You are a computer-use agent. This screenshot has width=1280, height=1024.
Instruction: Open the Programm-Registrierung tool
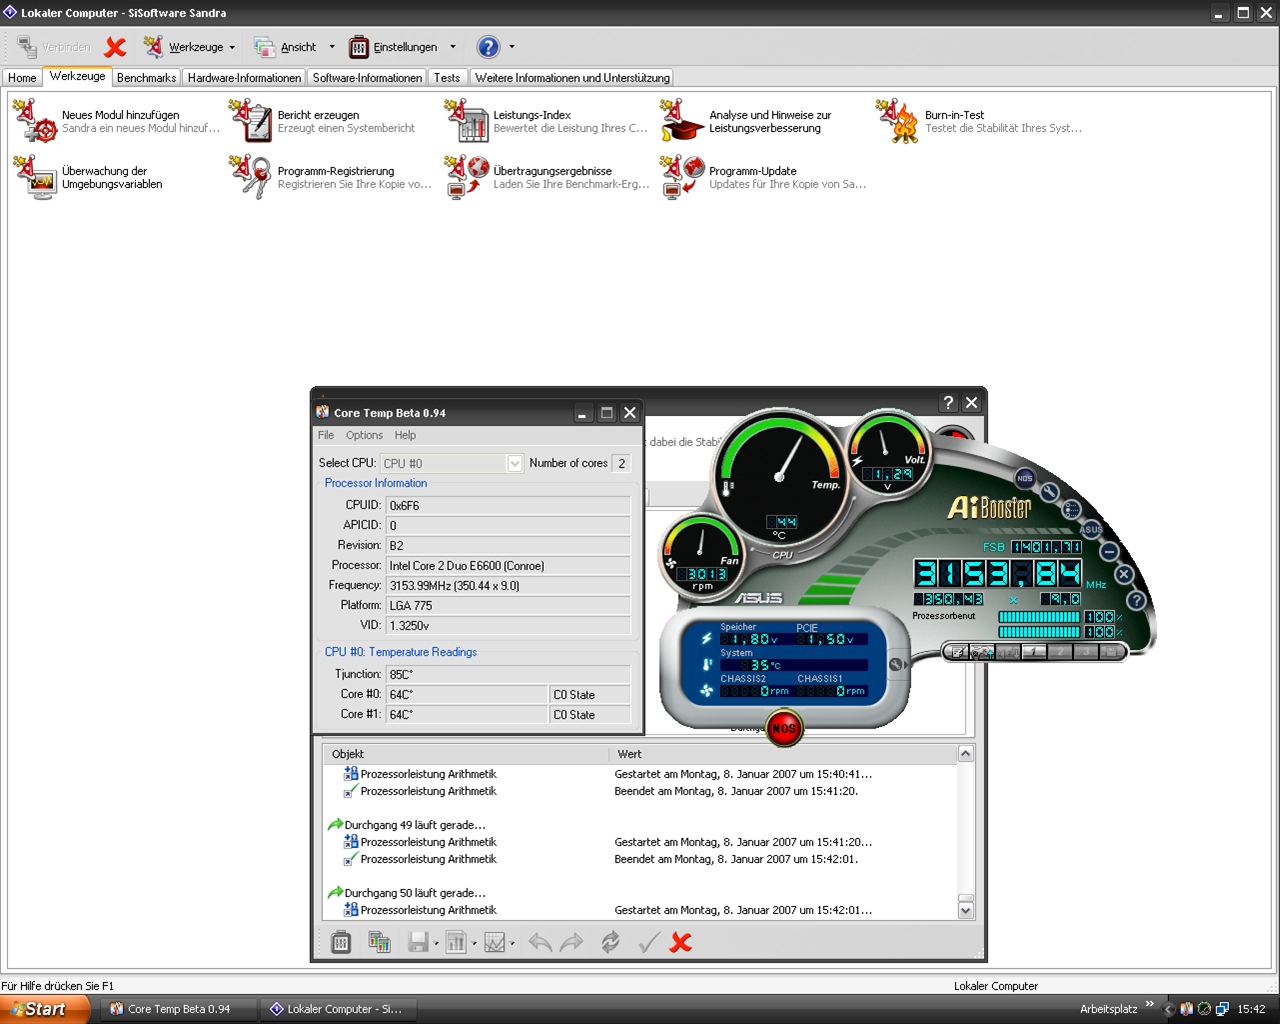(330, 177)
